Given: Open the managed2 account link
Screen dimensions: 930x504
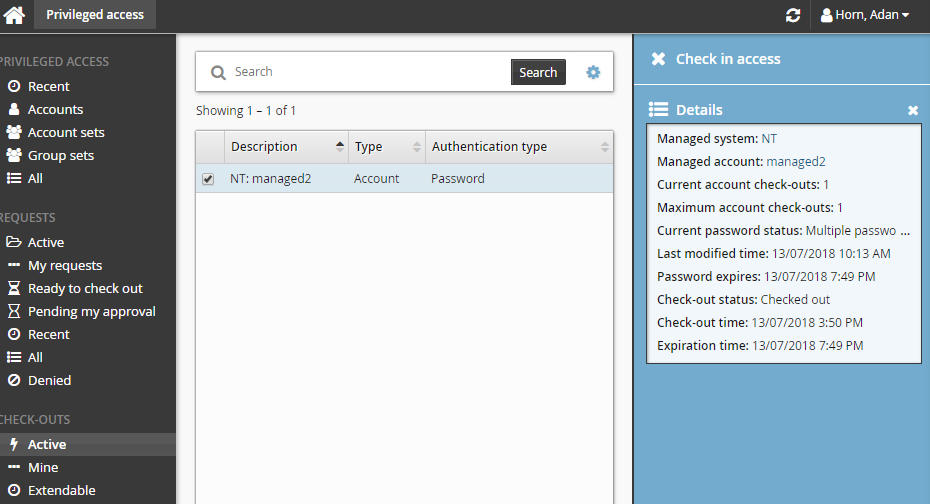Looking at the screenshot, I should (796, 161).
